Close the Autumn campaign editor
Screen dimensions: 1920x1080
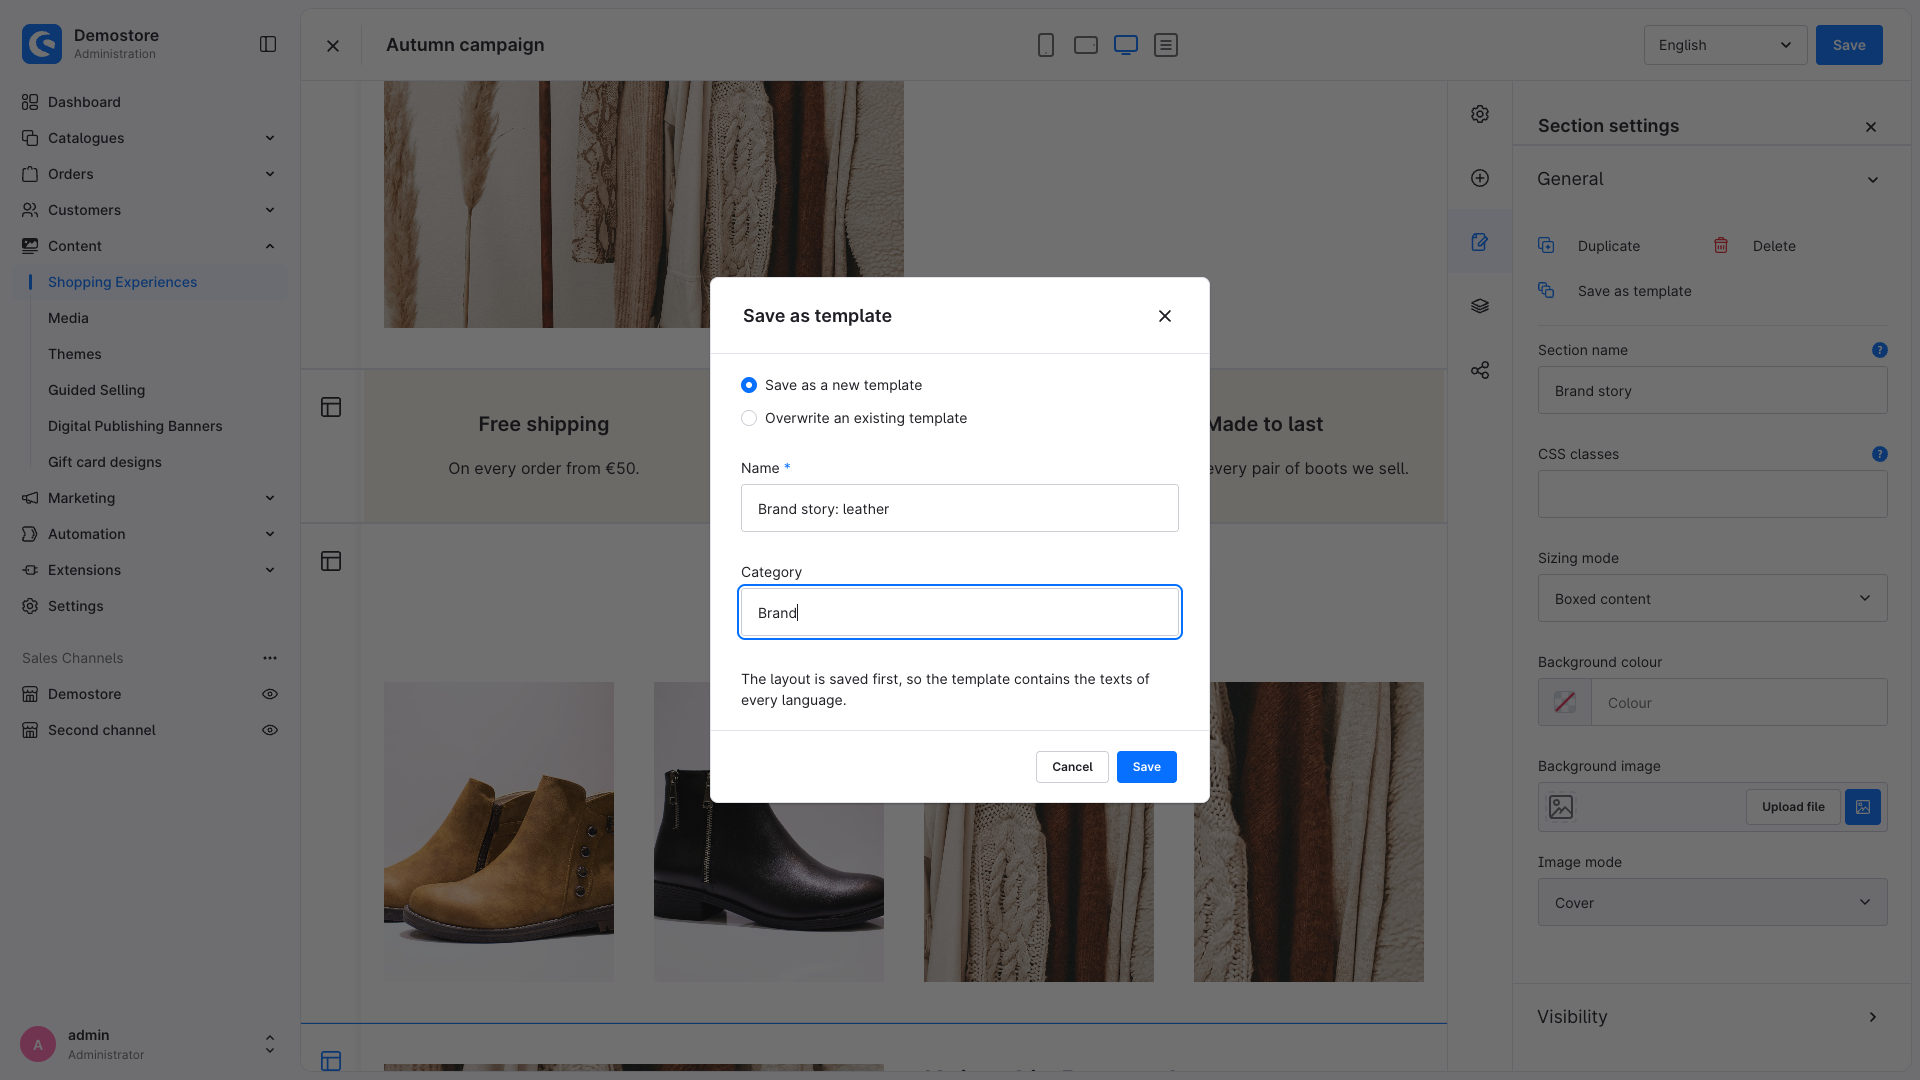pos(333,46)
